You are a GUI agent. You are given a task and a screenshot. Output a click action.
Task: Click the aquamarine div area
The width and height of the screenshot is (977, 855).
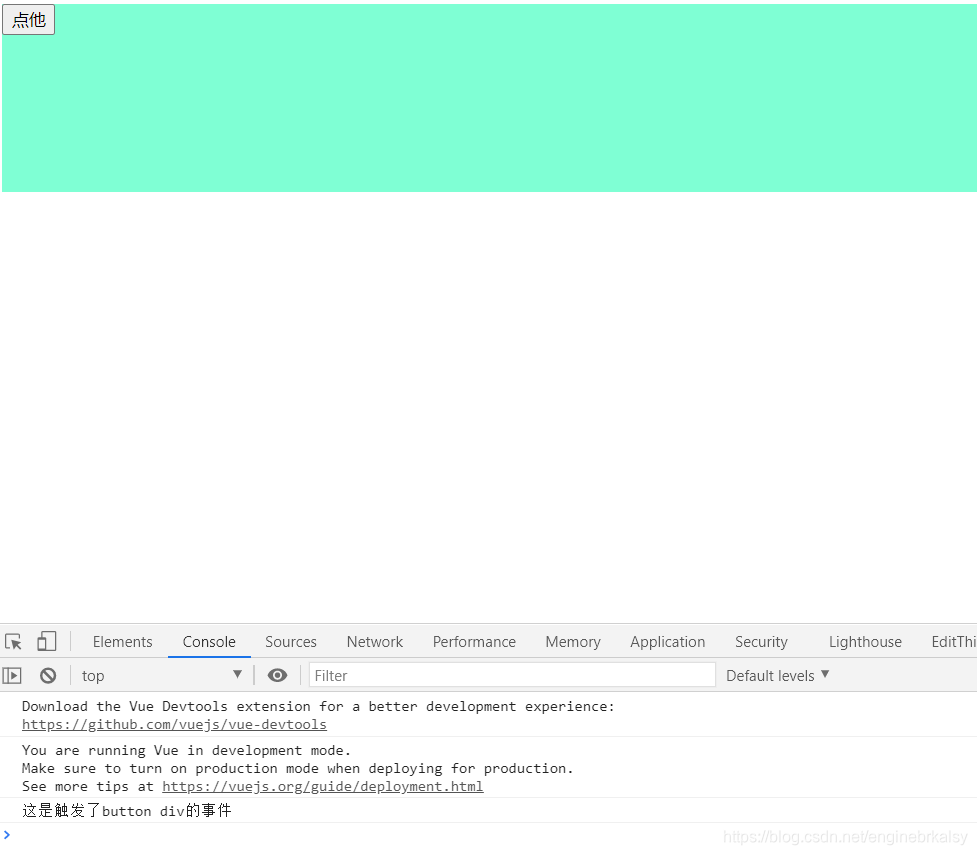[x=489, y=98]
